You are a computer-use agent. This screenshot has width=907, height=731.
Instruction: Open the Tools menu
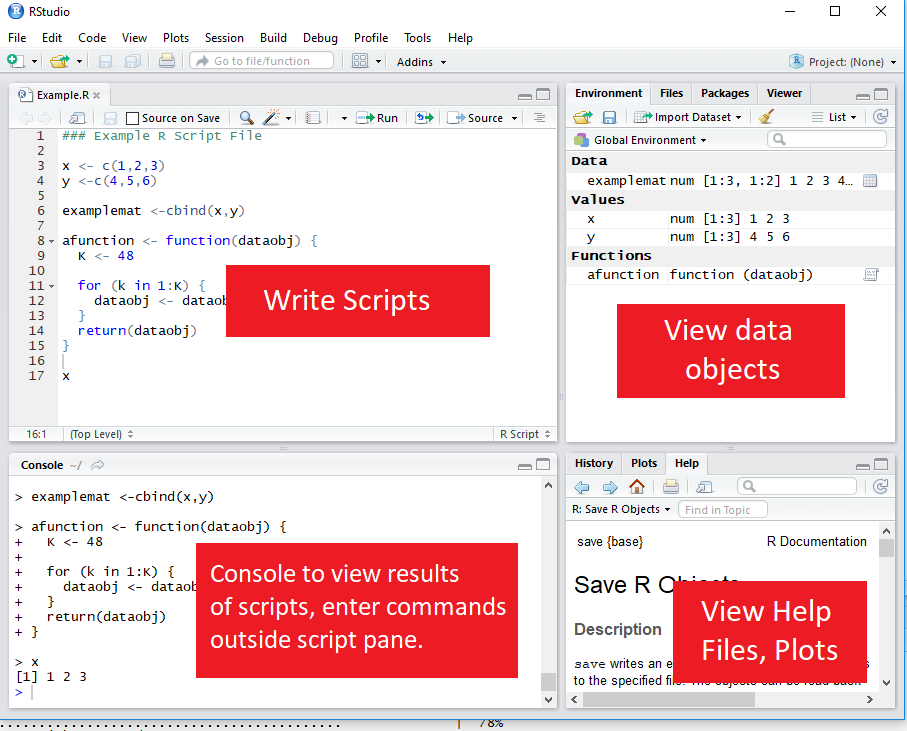417,38
